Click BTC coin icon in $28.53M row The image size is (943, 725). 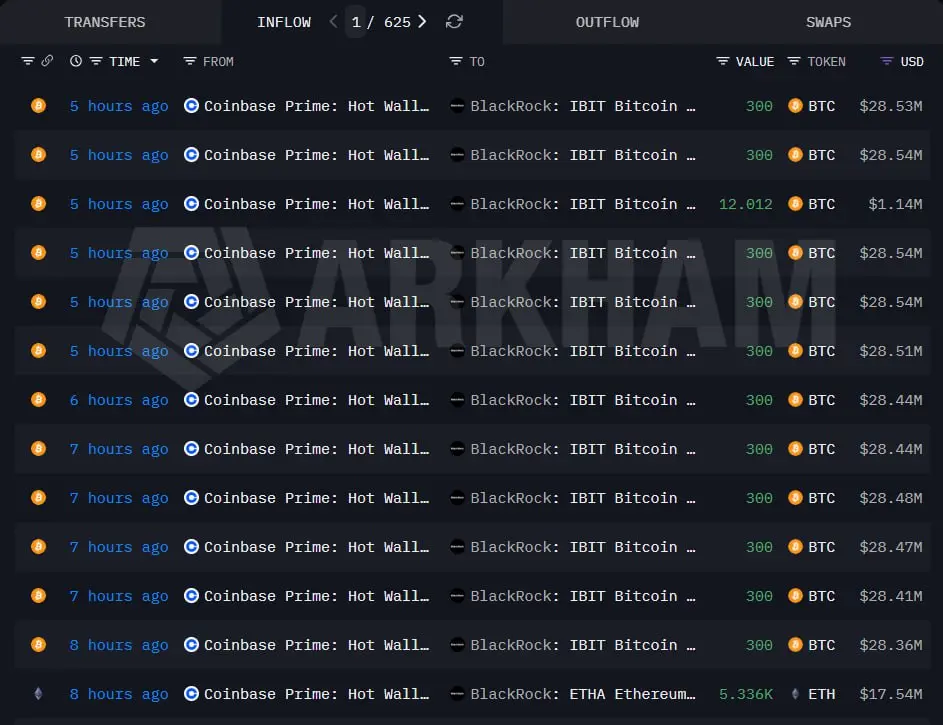point(795,106)
